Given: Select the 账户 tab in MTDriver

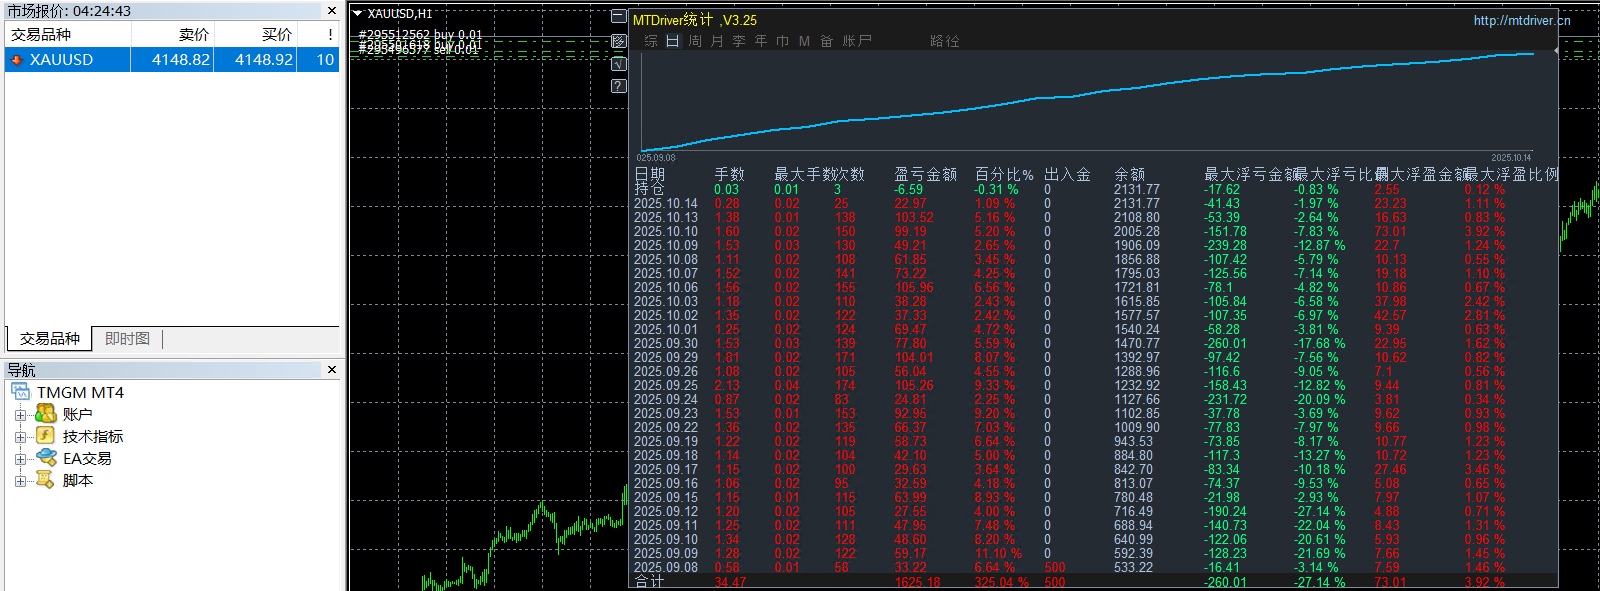Looking at the screenshot, I should pos(857,41).
